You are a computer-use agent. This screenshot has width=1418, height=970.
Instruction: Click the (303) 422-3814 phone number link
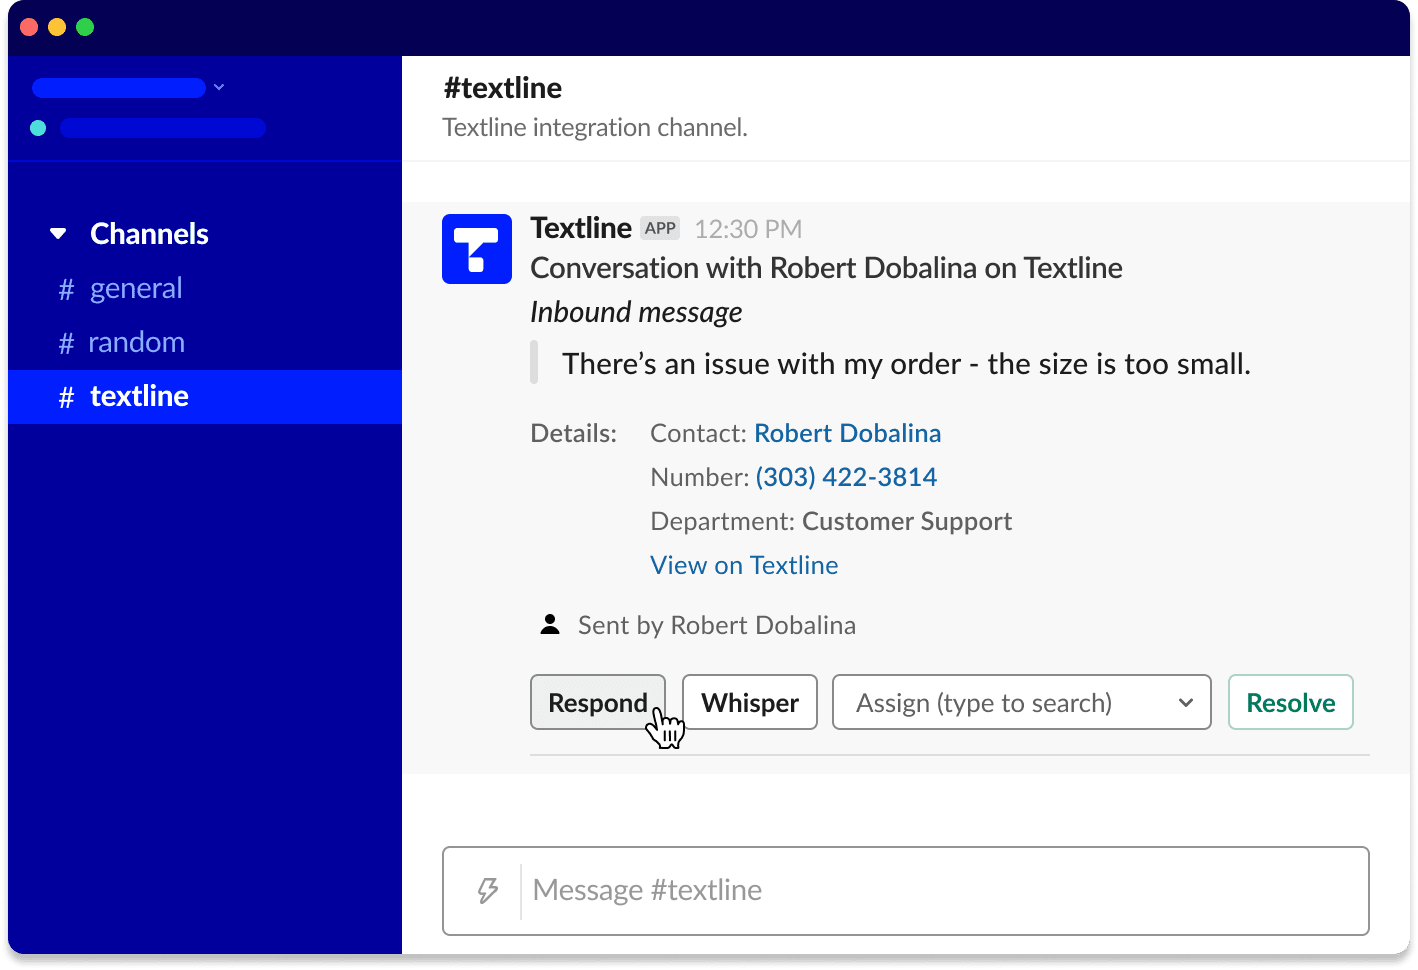pos(846,477)
